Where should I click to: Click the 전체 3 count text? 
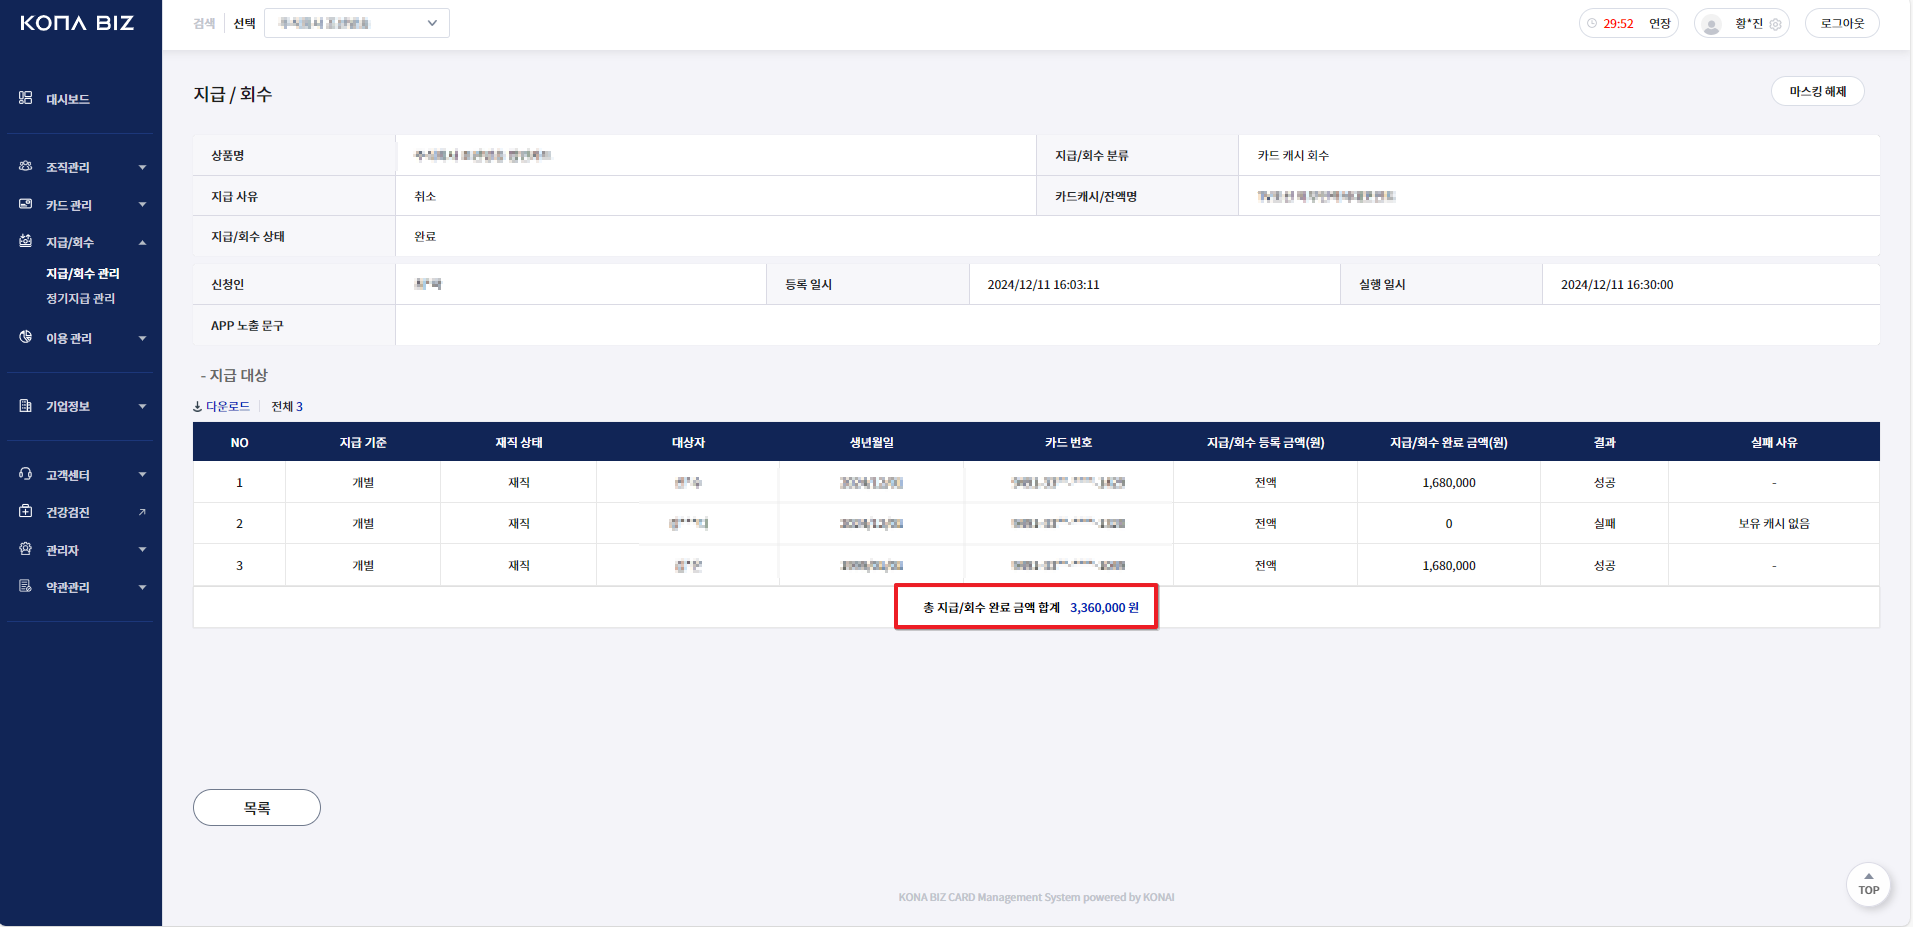[x=287, y=406]
